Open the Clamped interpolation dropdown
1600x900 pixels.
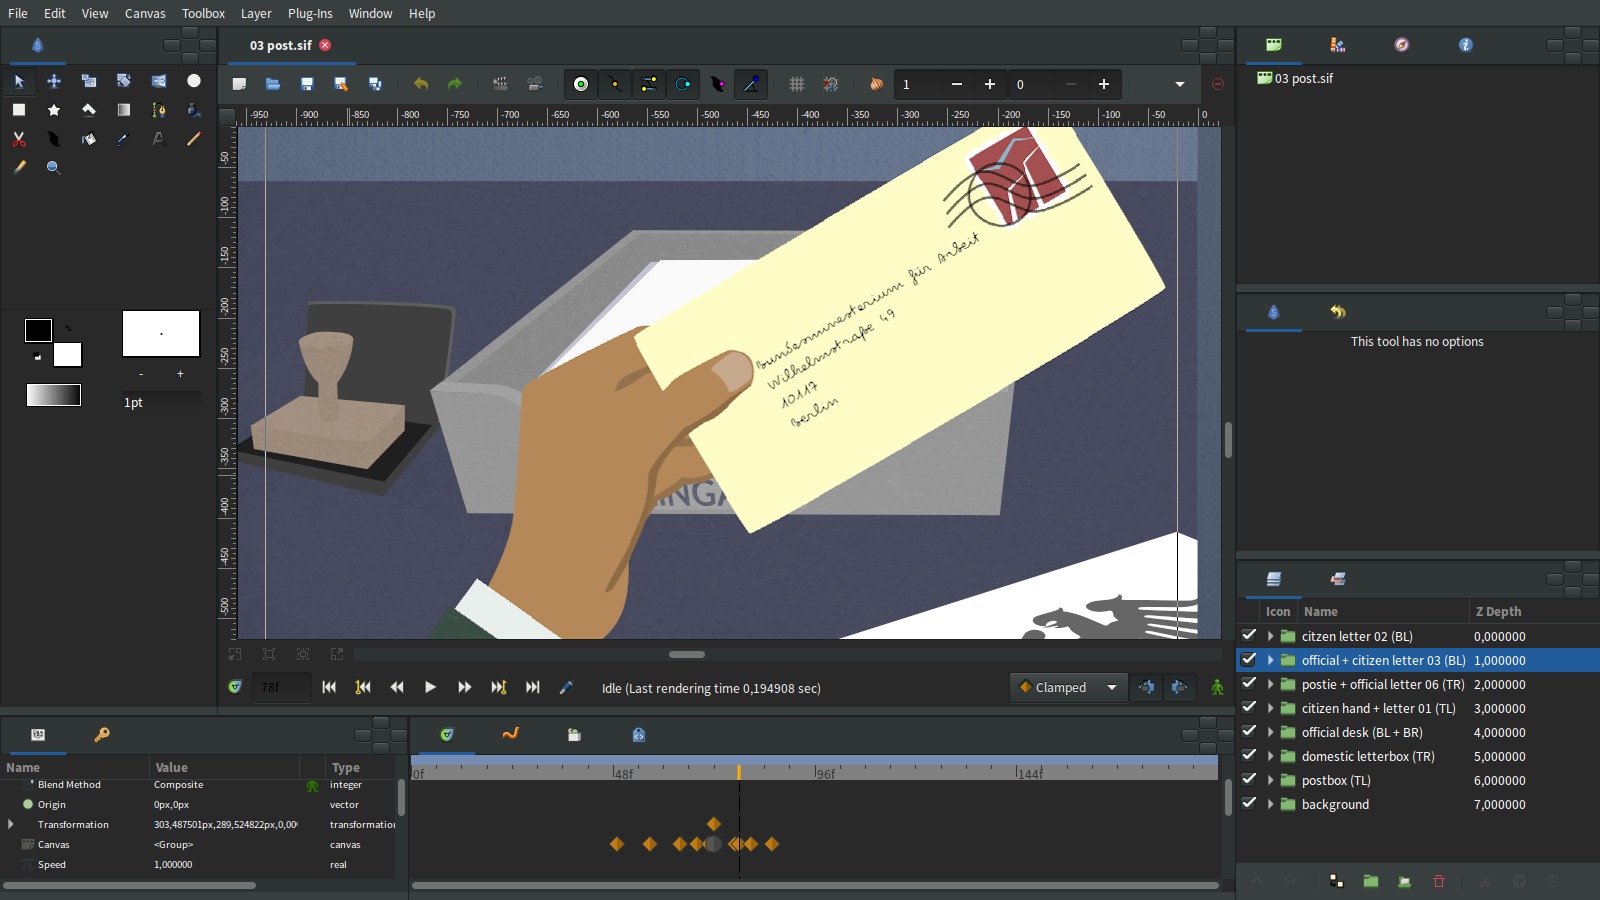pyautogui.click(x=1068, y=687)
